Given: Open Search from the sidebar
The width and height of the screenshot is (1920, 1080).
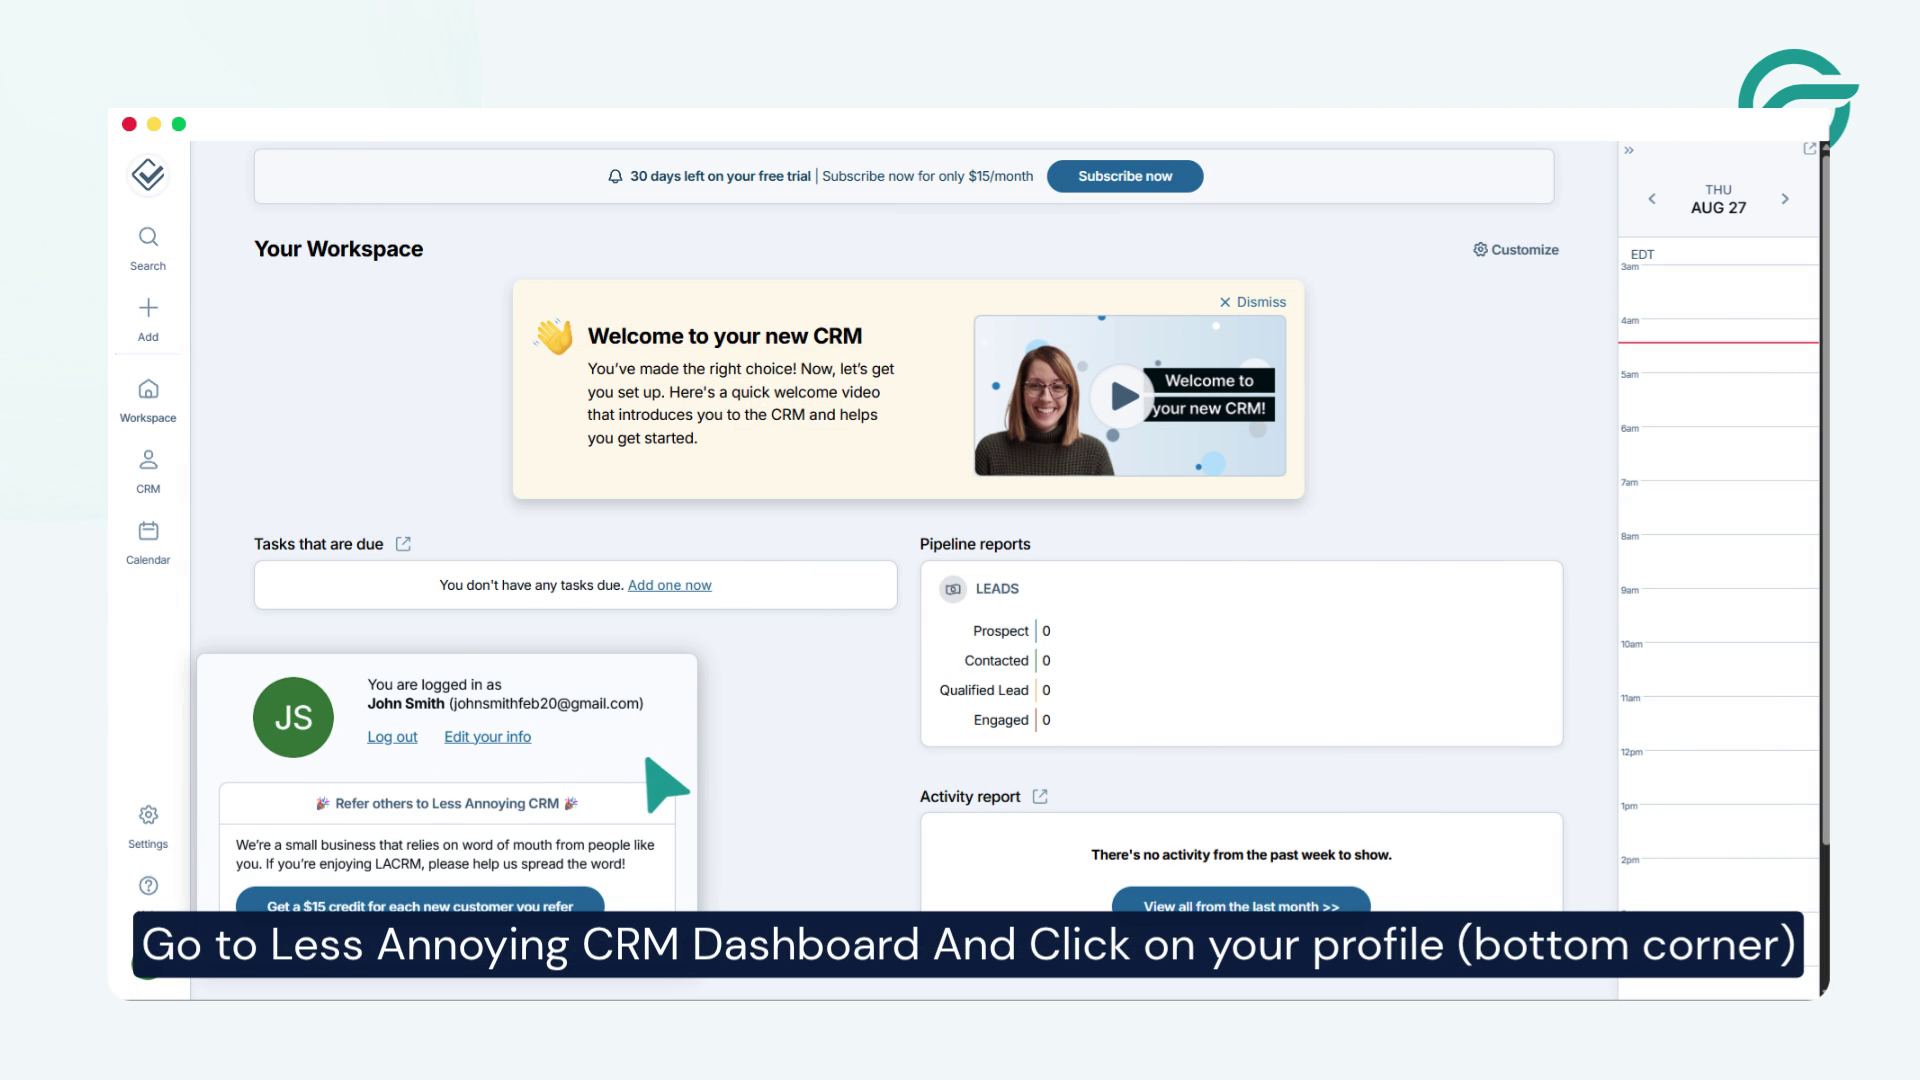Looking at the screenshot, I should pos(148,248).
